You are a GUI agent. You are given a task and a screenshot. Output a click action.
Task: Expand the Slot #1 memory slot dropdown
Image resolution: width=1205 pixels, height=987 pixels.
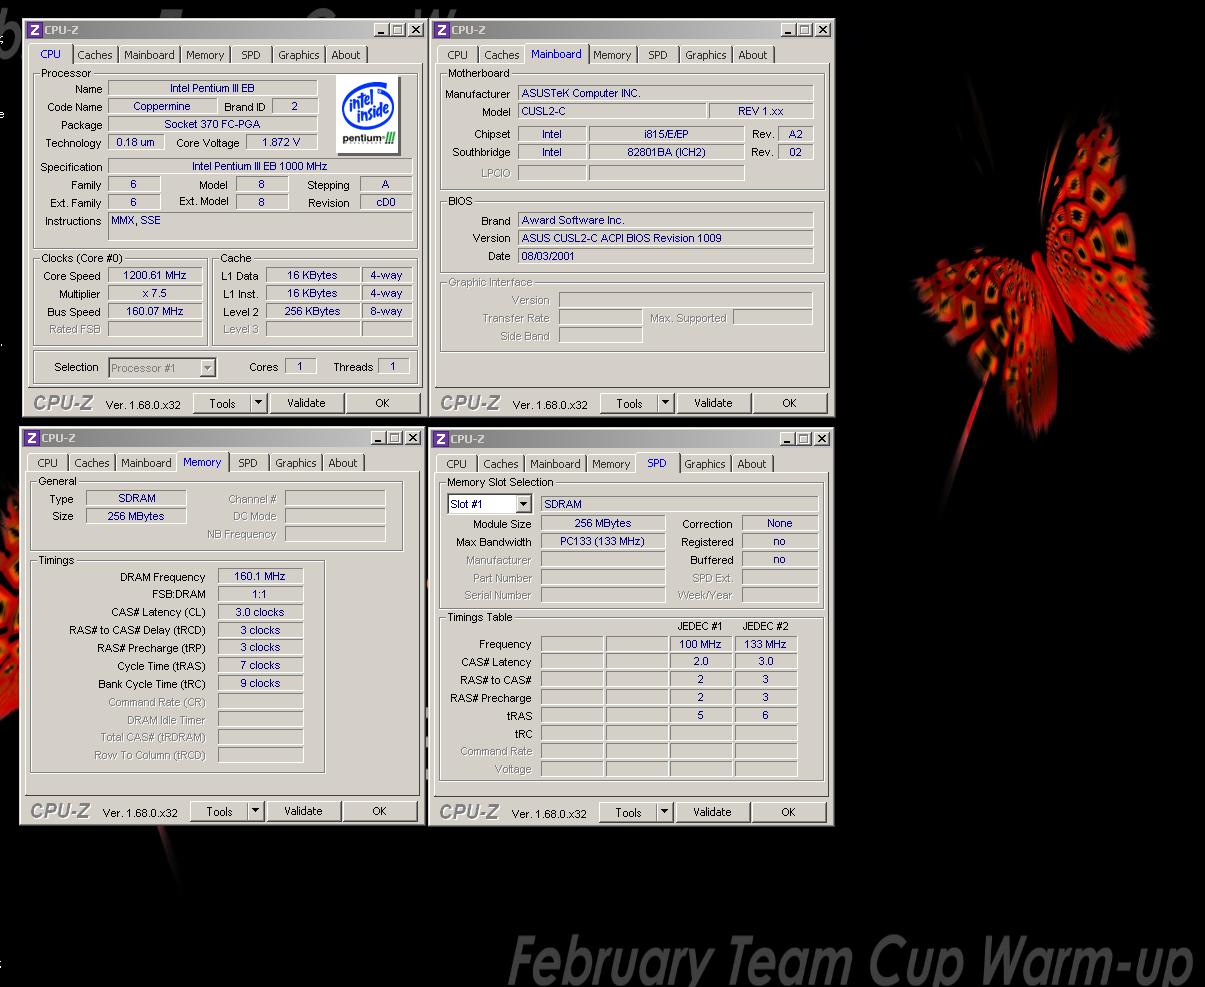523,504
